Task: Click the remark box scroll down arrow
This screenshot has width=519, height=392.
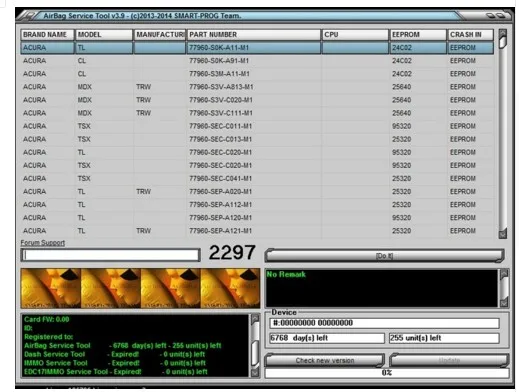Action: pyautogui.click(x=504, y=303)
